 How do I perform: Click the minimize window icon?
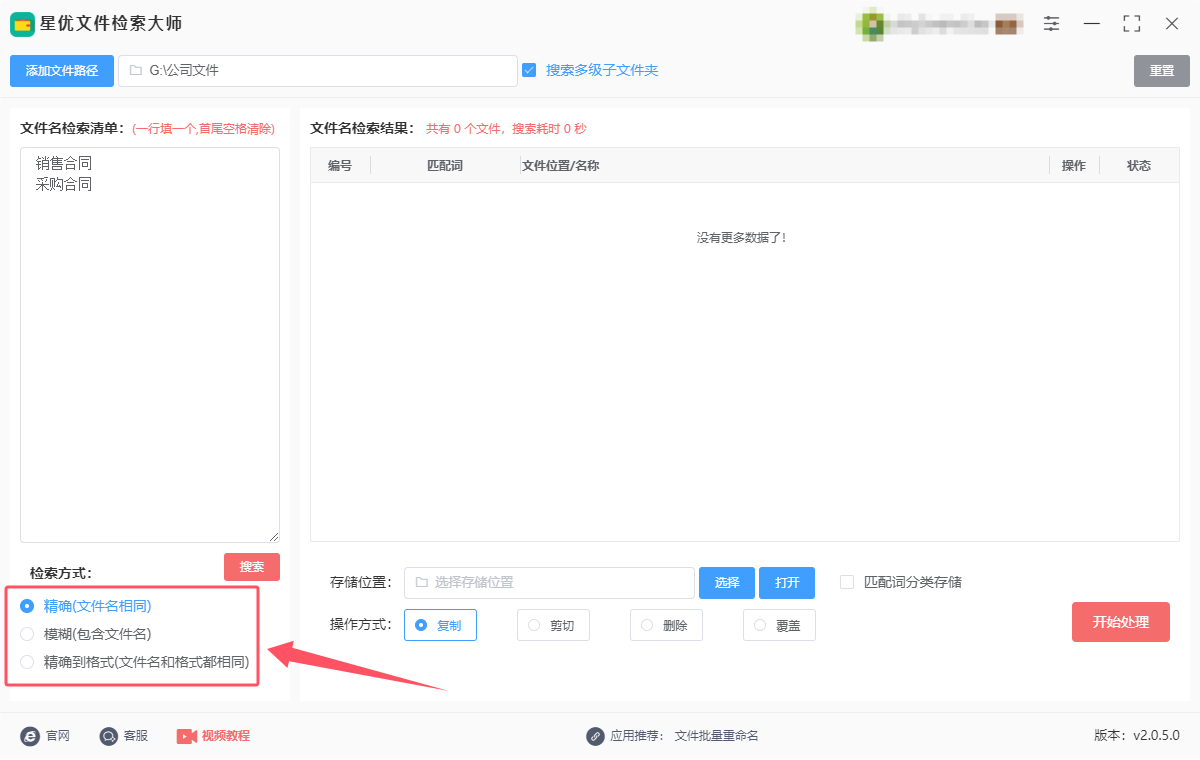click(1092, 23)
